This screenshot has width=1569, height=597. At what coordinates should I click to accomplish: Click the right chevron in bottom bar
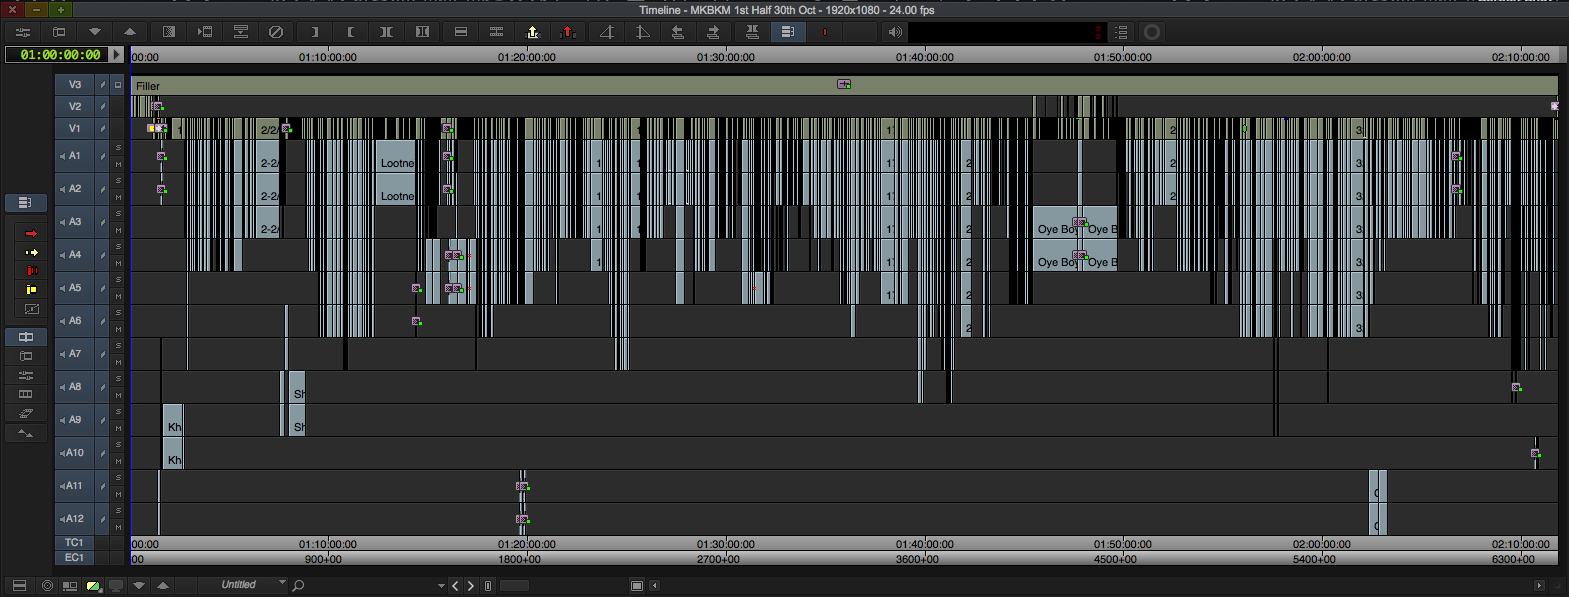471,586
